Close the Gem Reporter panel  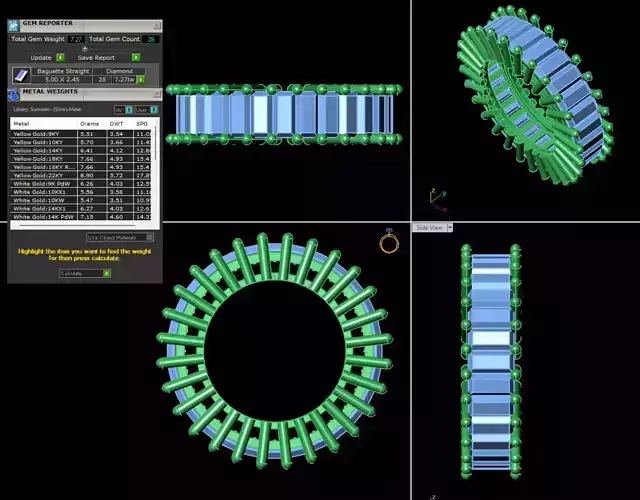click(157, 26)
